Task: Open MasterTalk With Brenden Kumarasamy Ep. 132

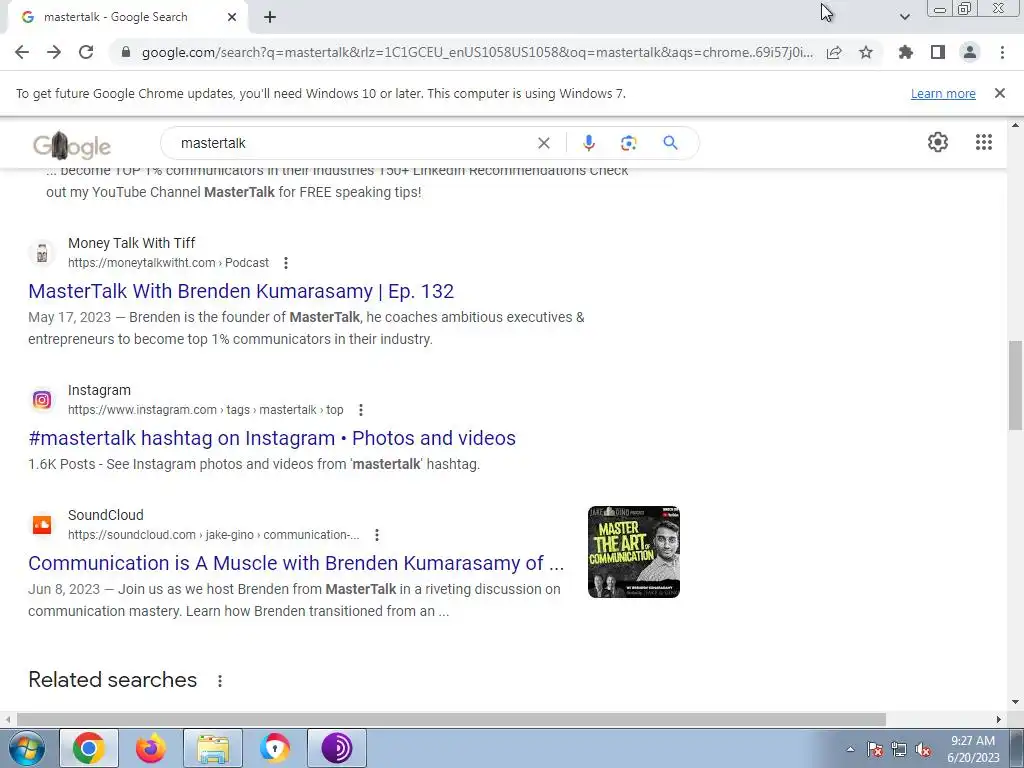Action: tap(241, 291)
